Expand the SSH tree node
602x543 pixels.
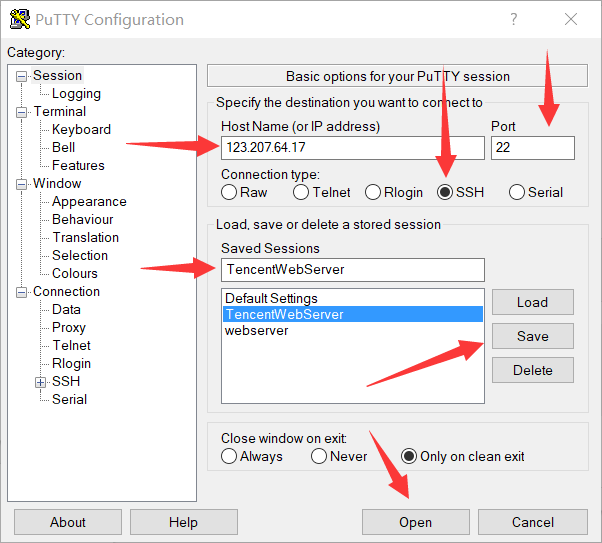click(40, 382)
